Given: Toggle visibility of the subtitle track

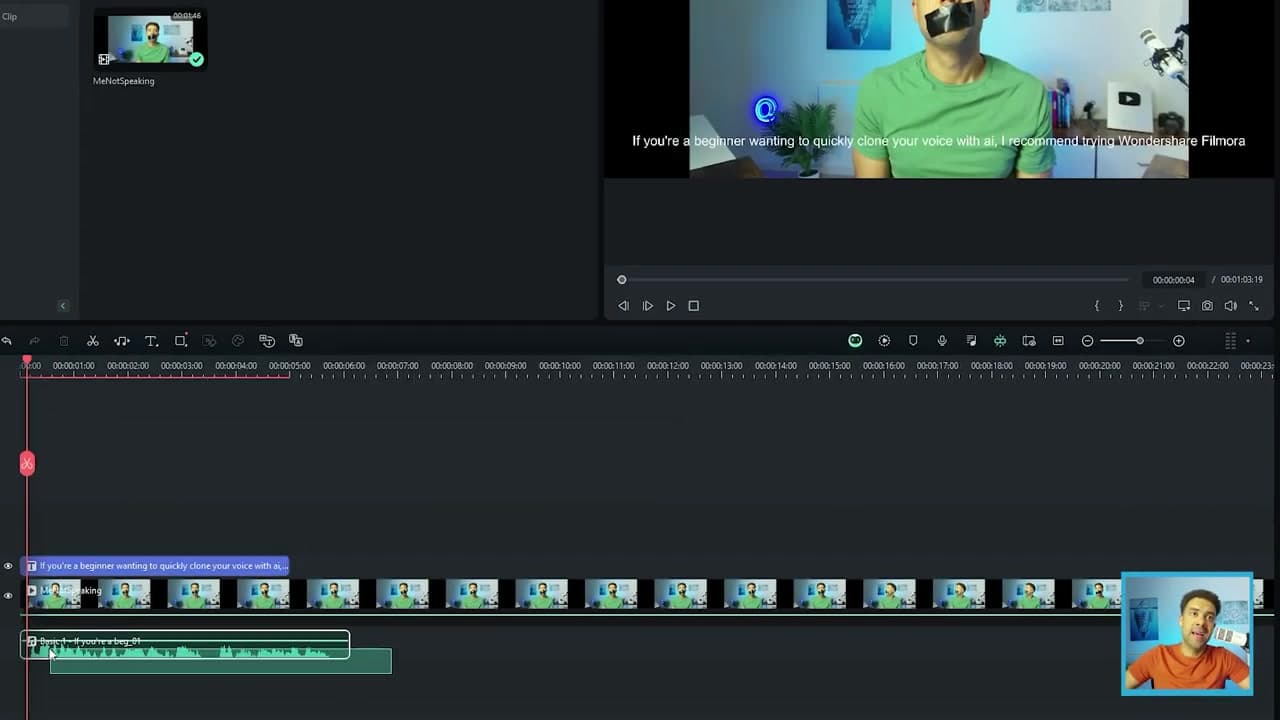Looking at the screenshot, I should coord(8,566).
